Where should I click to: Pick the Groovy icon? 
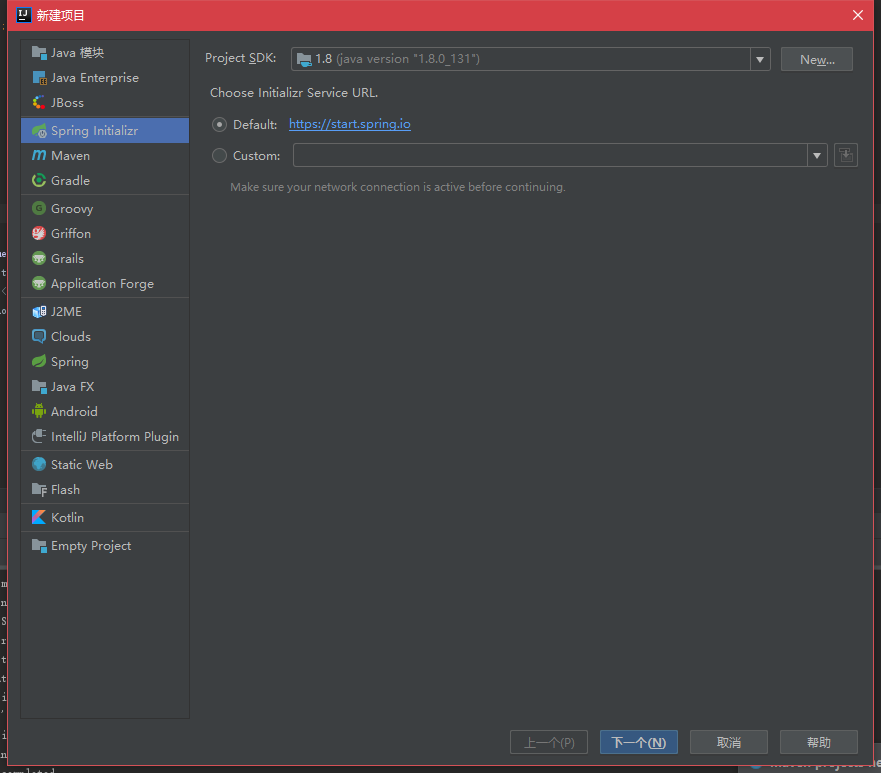point(39,208)
